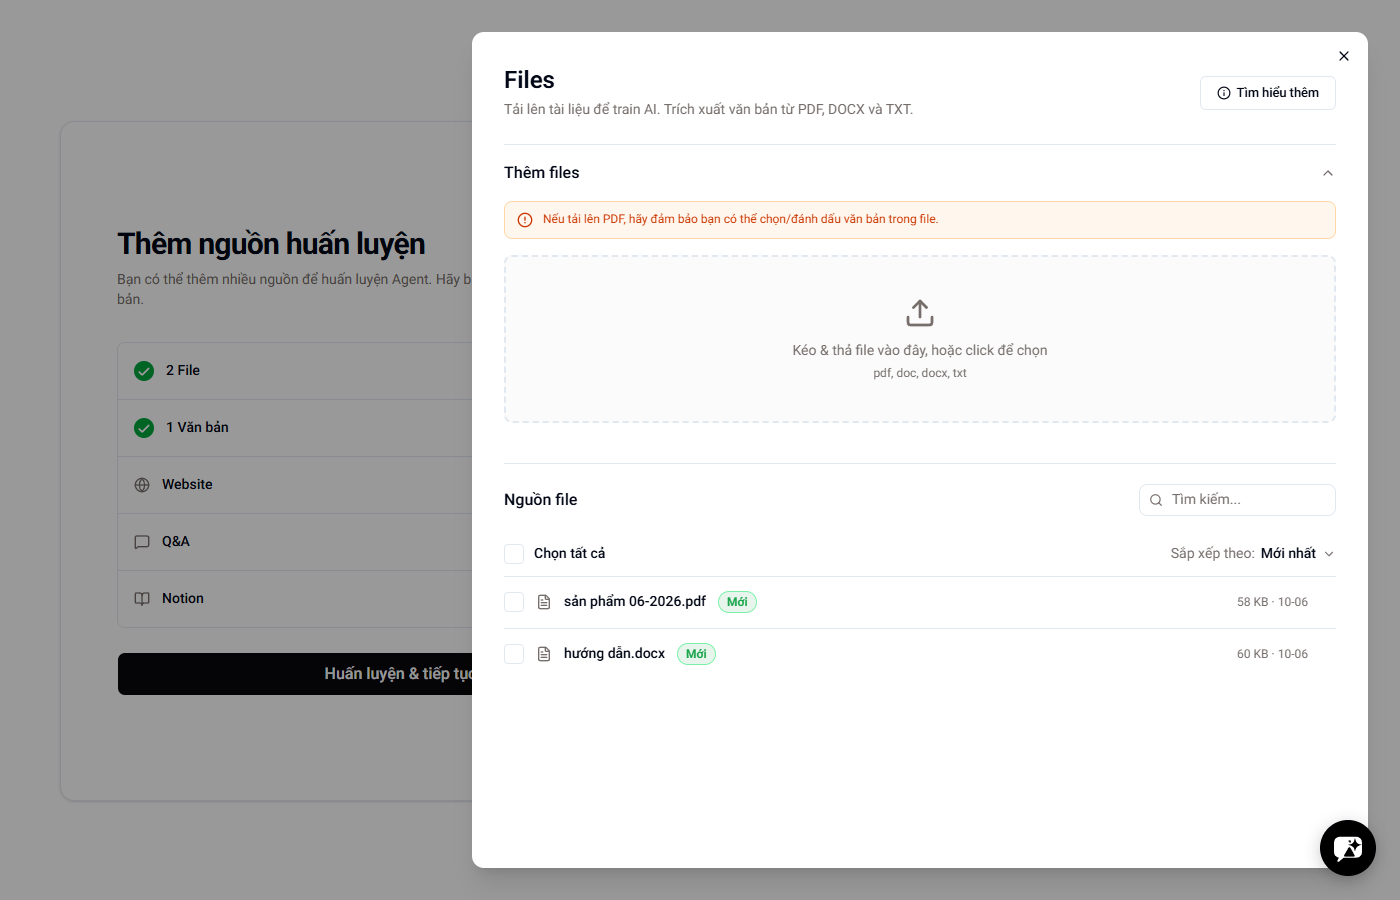Click the Mới badge on sản phẩm 06-2026.pdf
The height and width of the screenshot is (900, 1400).
point(737,602)
